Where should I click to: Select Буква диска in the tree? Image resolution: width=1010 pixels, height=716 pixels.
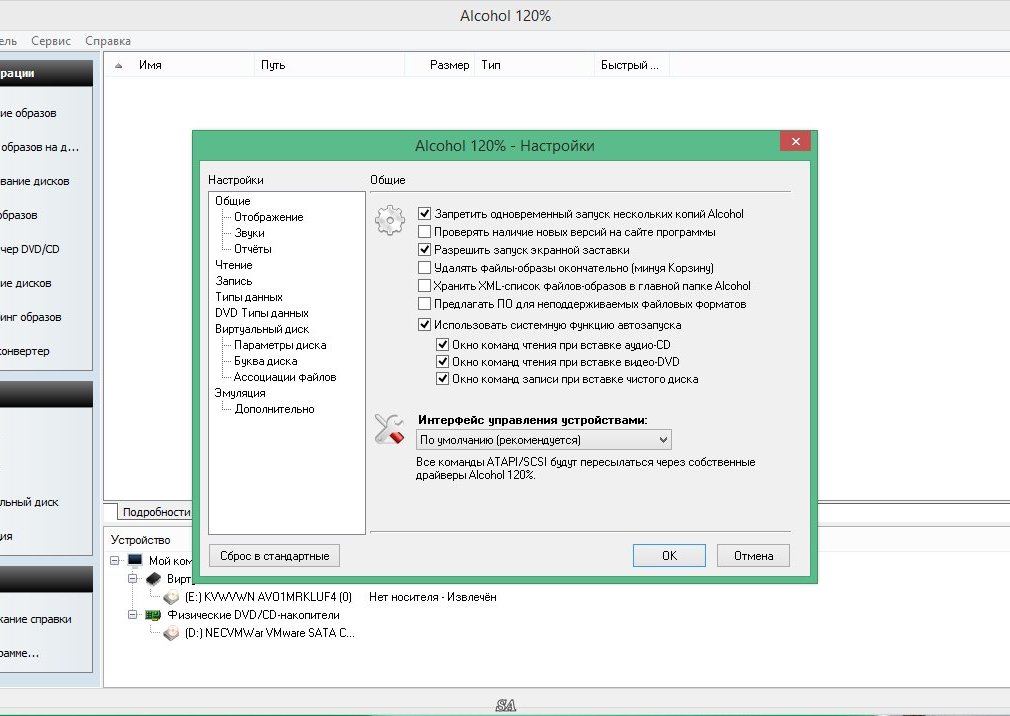point(265,361)
